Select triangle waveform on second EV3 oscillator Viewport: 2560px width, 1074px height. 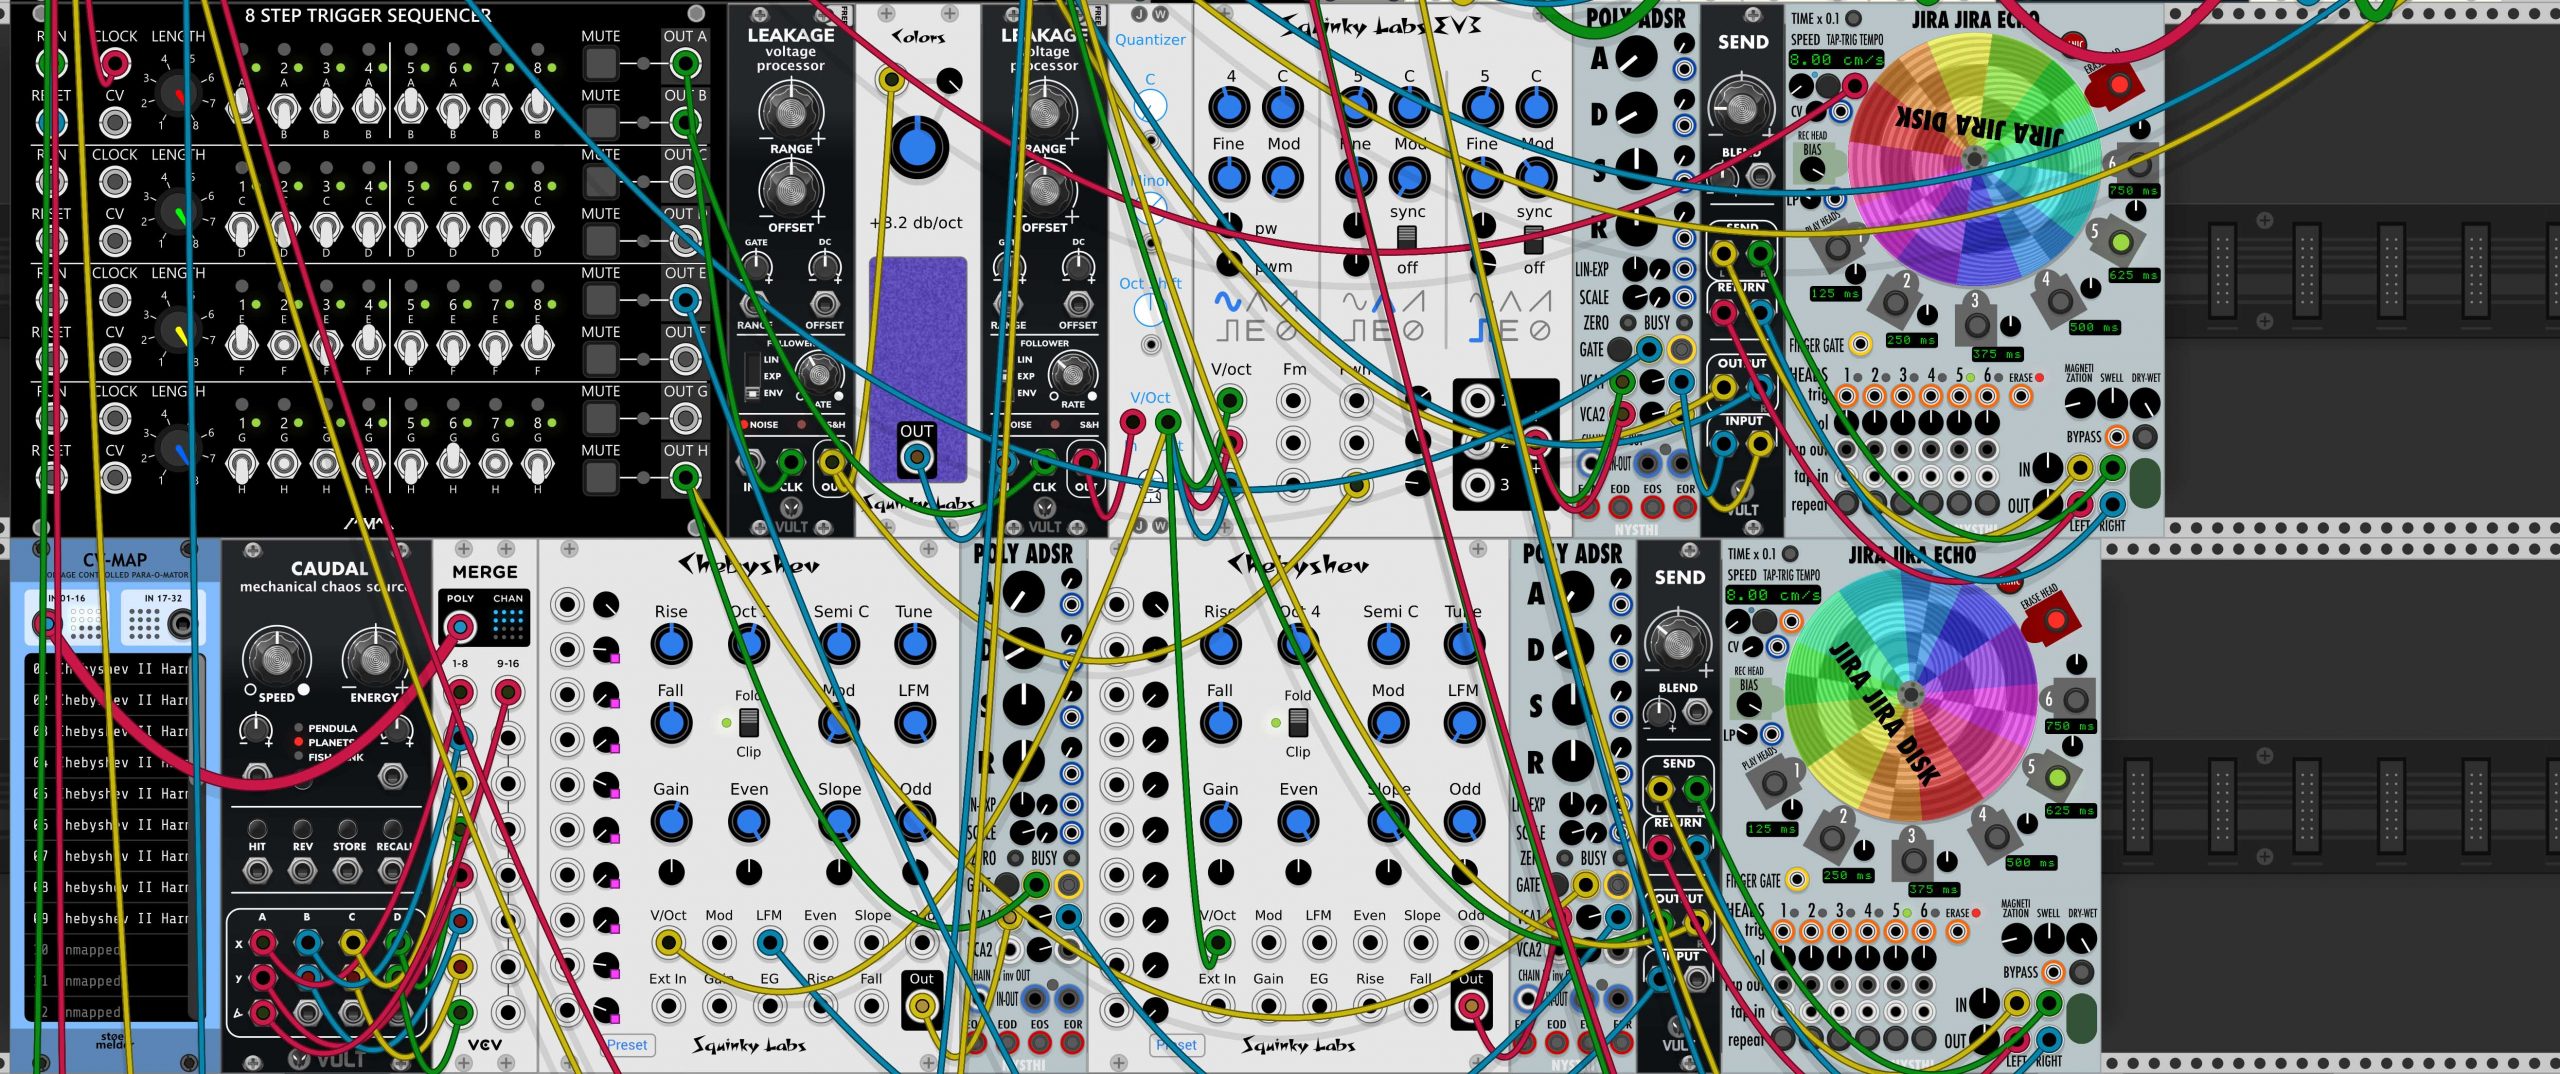(1383, 301)
